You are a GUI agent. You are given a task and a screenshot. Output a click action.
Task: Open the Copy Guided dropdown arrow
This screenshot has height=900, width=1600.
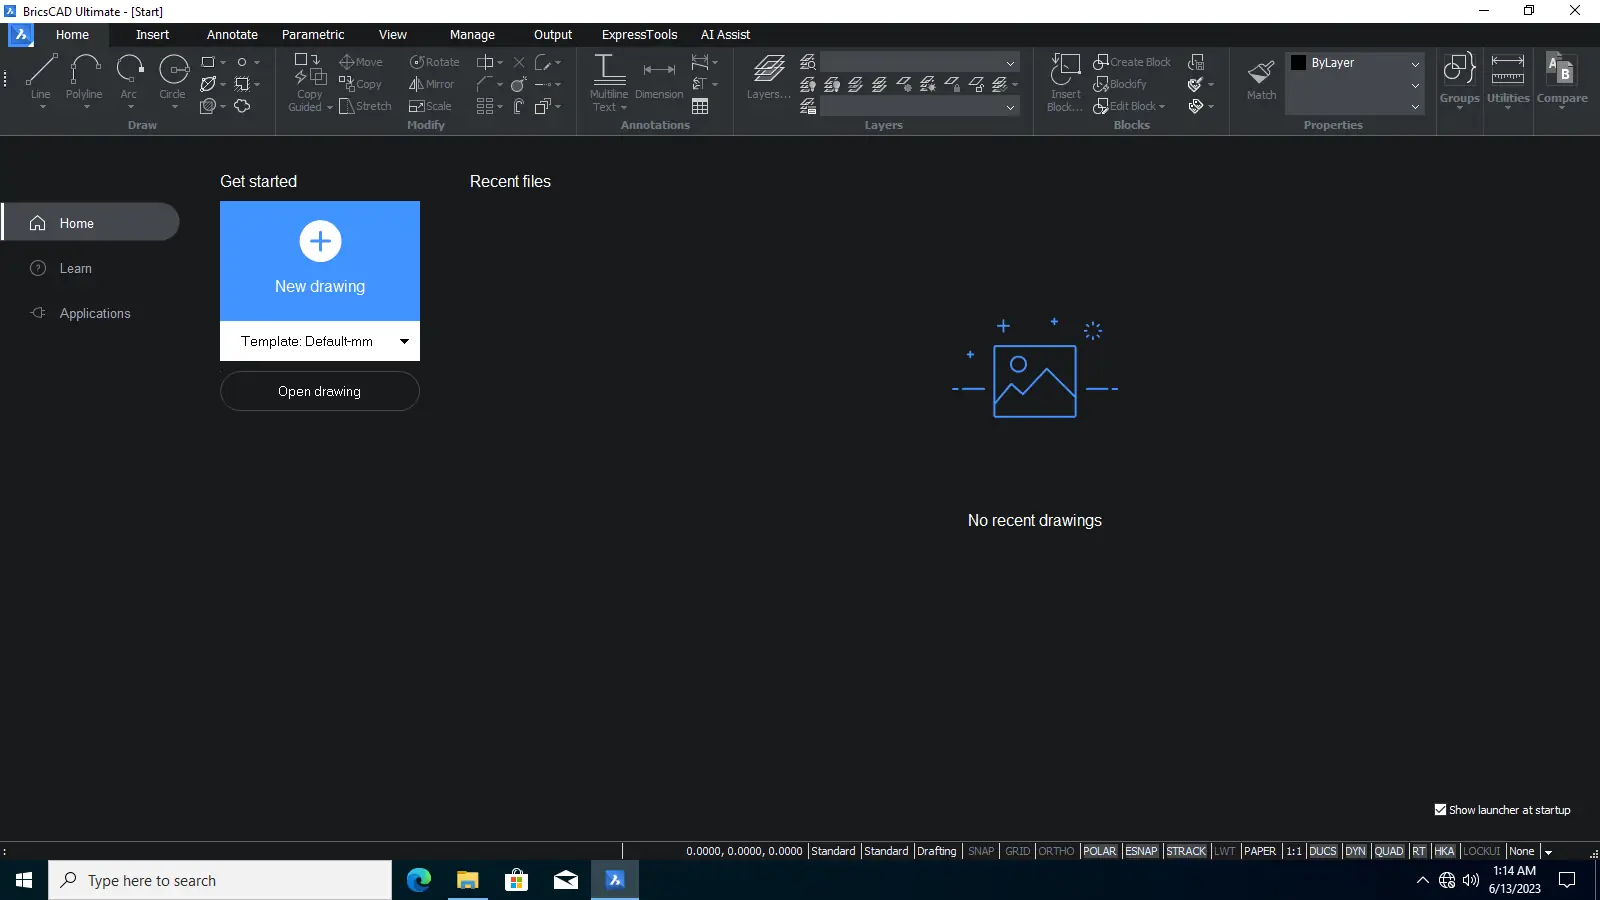[330, 107]
